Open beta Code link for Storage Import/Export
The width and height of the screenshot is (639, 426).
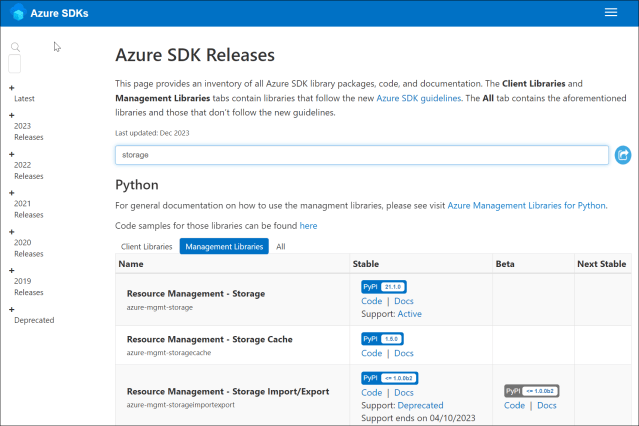(514, 405)
